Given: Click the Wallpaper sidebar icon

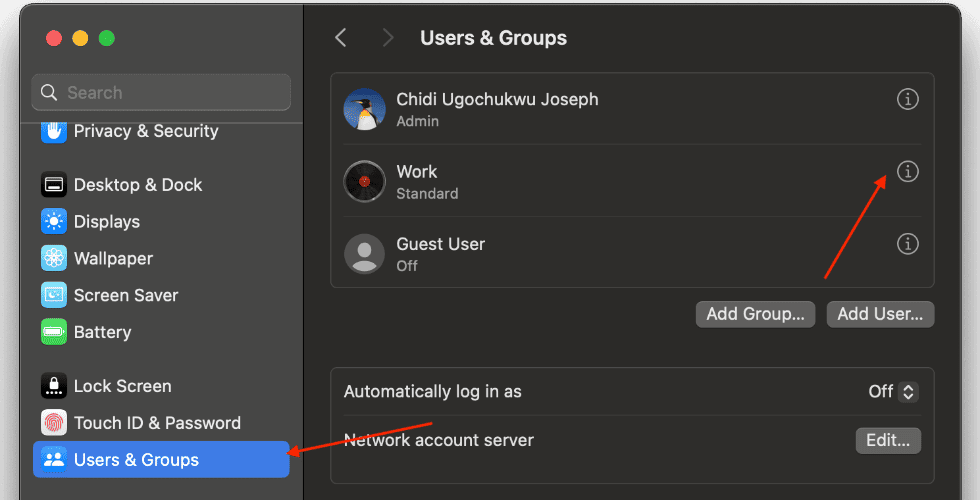Looking at the screenshot, I should click(x=54, y=258).
